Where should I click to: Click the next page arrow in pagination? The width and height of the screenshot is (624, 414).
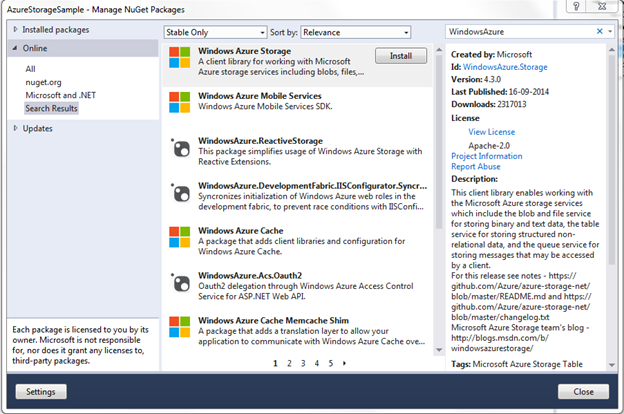[345, 363]
